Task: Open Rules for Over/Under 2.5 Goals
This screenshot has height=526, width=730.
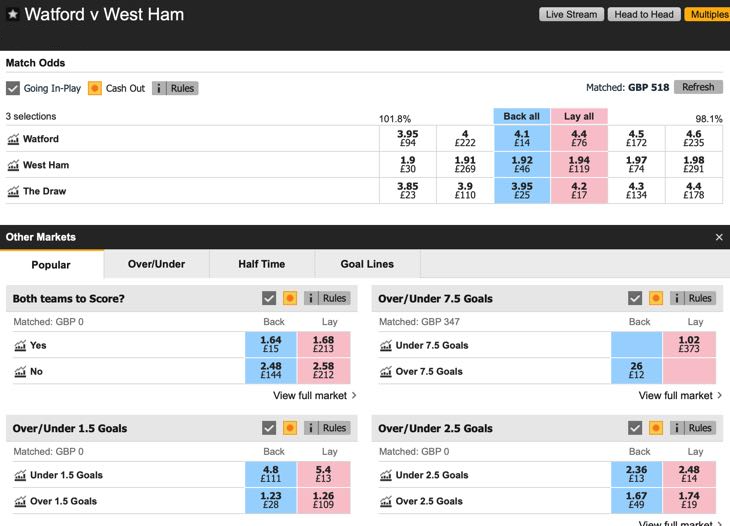Action: pos(693,428)
